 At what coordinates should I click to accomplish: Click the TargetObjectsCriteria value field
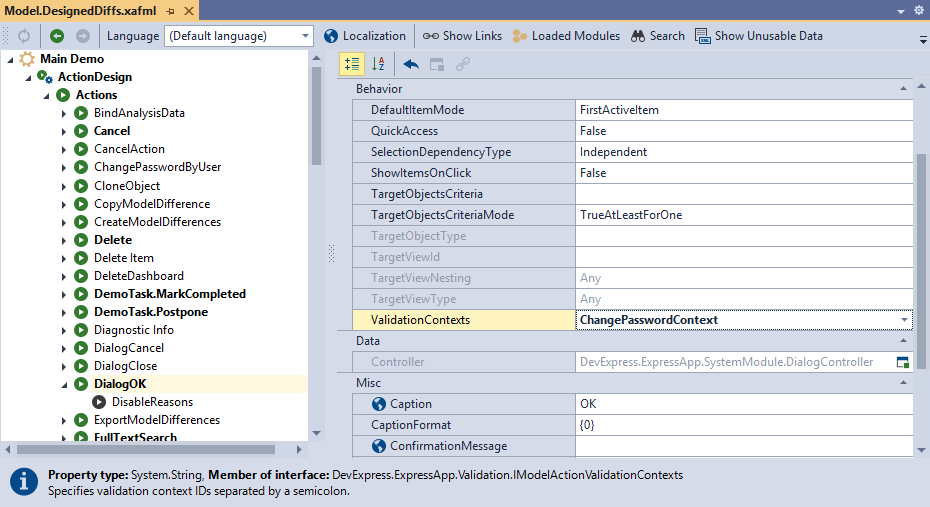(743, 194)
